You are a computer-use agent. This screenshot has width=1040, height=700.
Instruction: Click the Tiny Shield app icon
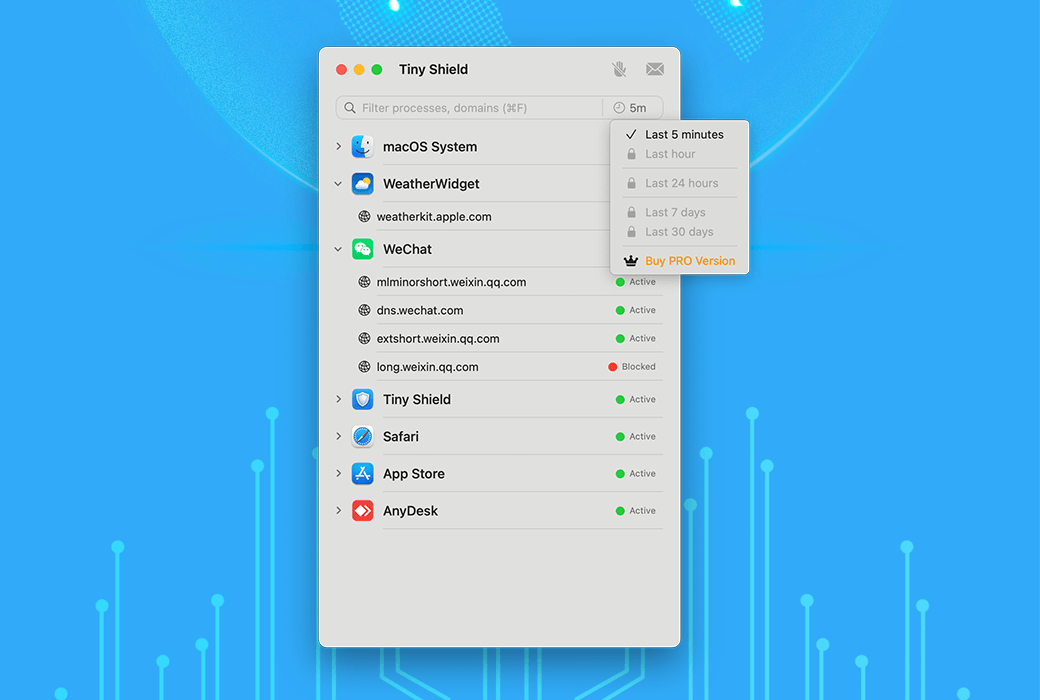(363, 399)
